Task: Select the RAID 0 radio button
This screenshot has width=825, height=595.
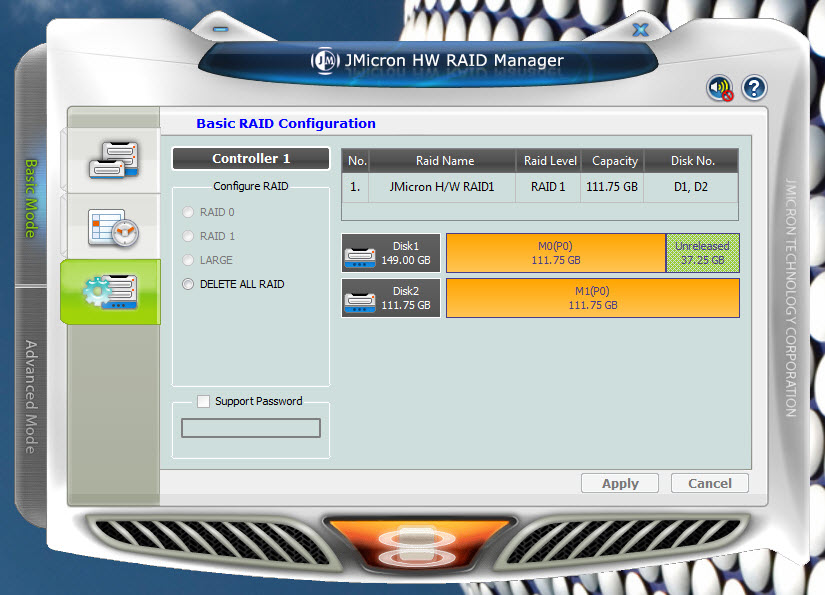Action: click(x=188, y=212)
